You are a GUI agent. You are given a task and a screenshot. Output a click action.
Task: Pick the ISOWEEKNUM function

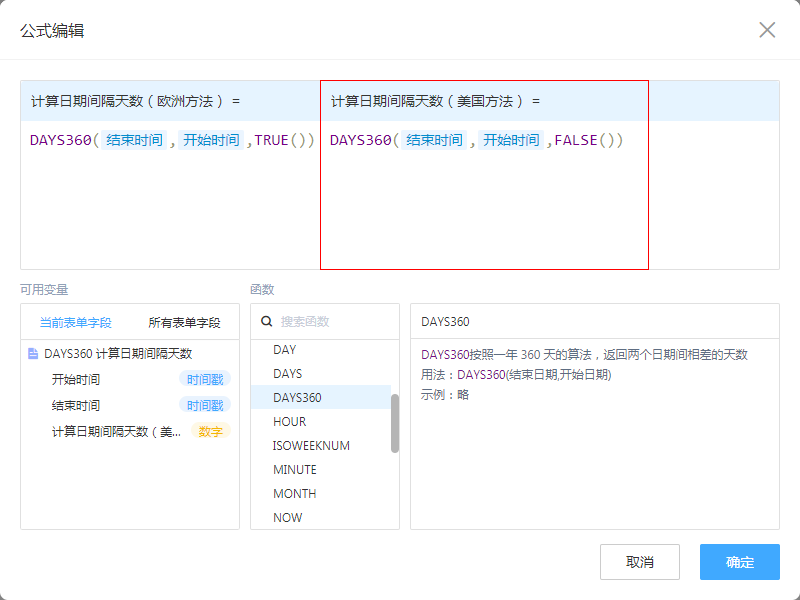[311, 446]
